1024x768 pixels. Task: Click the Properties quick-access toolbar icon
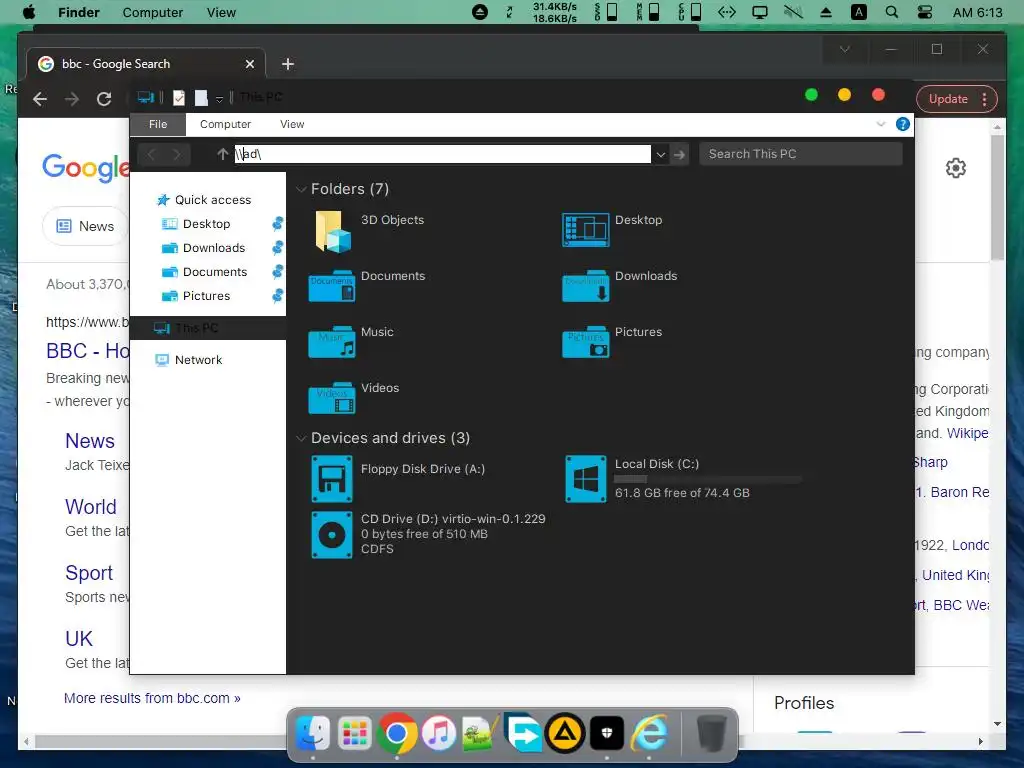tap(178, 97)
